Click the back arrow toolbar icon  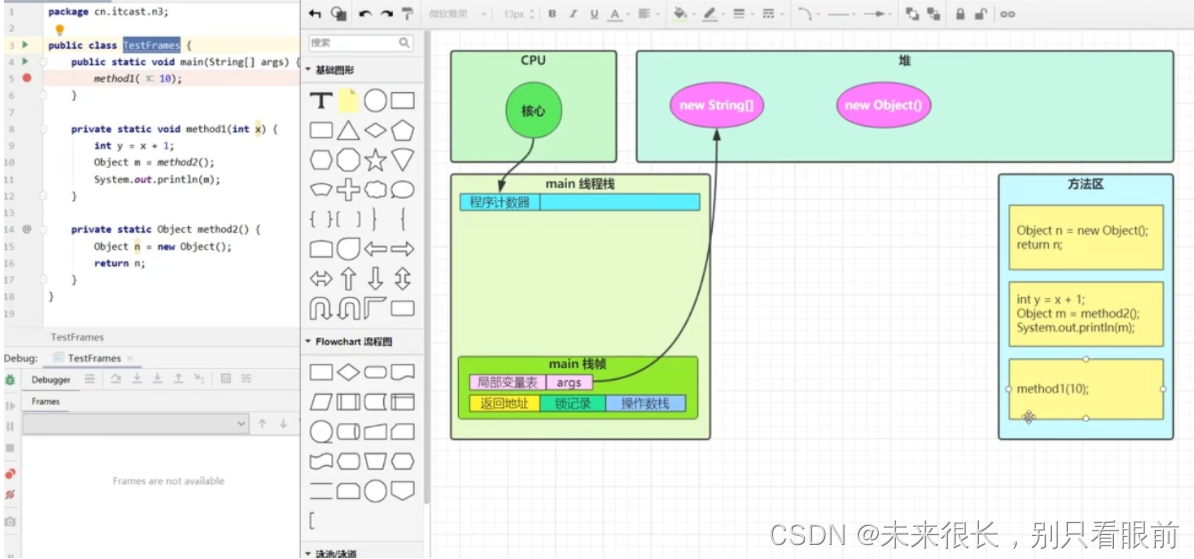pos(314,14)
